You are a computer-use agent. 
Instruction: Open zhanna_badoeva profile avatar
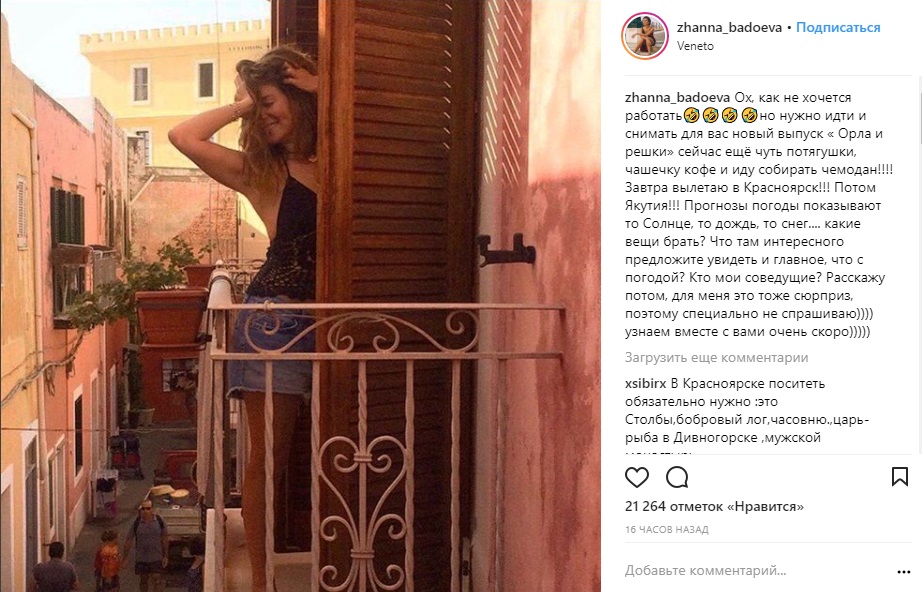[x=645, y=36]
